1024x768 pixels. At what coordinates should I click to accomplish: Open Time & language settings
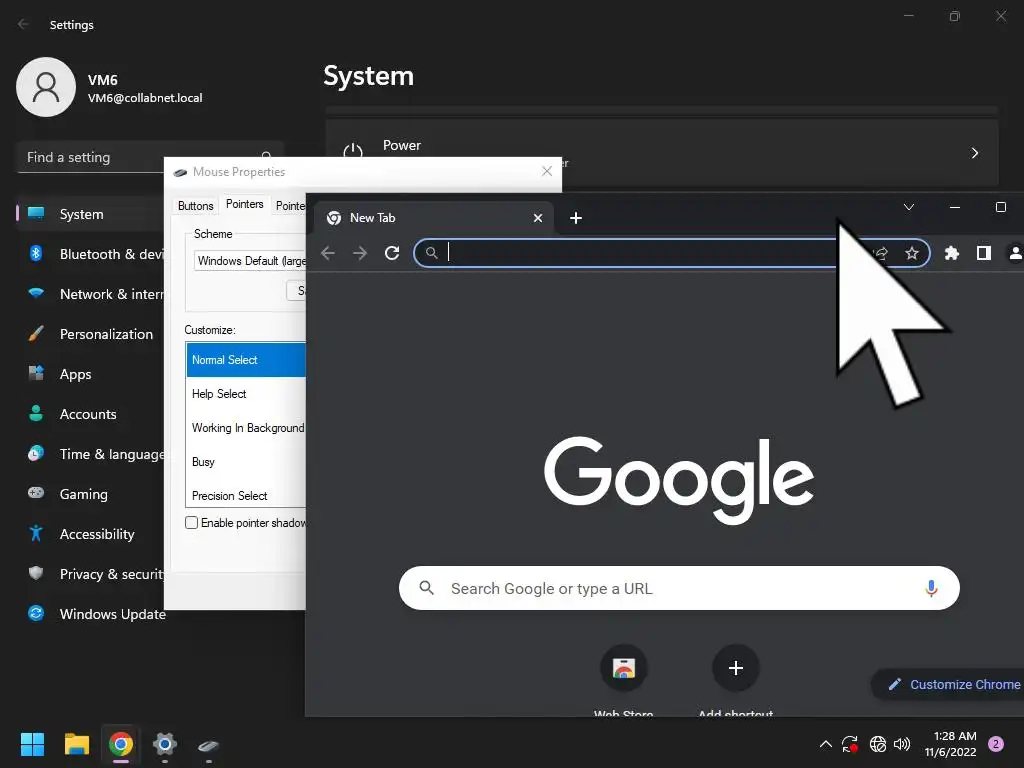pos(90,454)
